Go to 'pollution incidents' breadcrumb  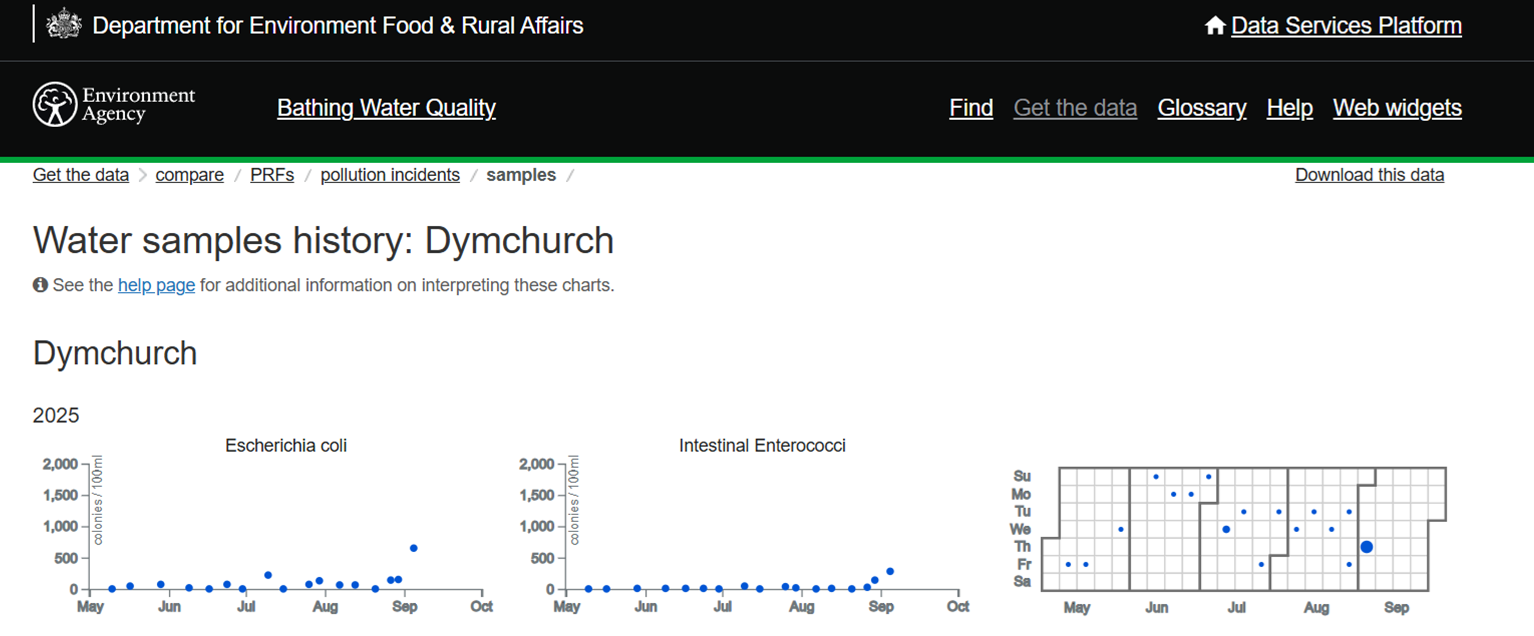click(390, 175)
